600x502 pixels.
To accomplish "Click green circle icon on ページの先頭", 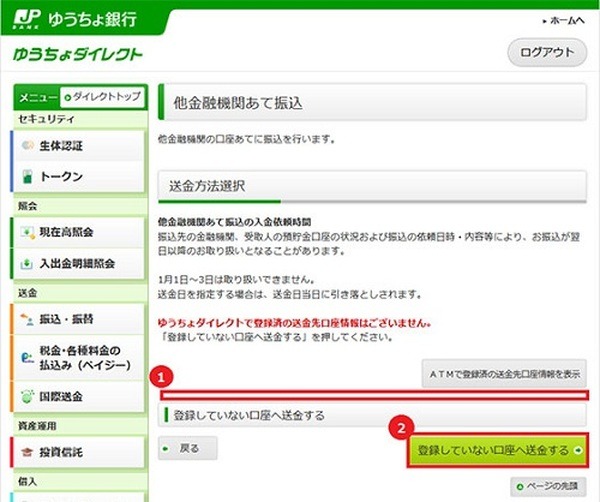I will coord(520,487).
